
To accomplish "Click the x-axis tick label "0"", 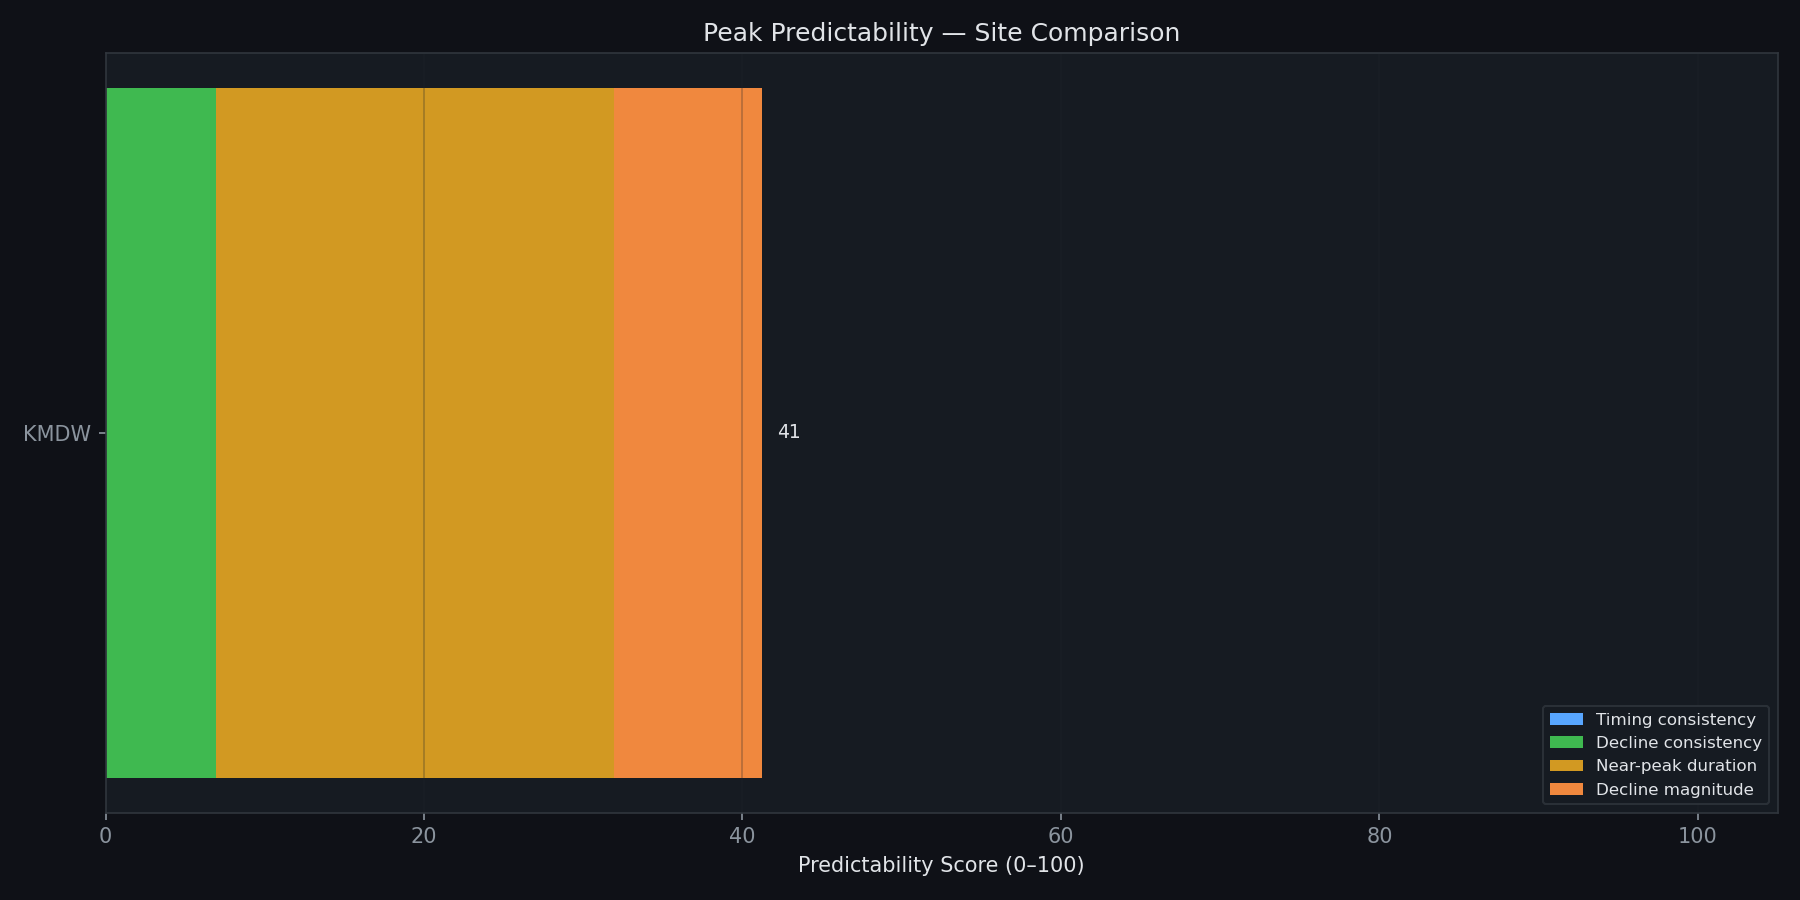I will [106, 836].
